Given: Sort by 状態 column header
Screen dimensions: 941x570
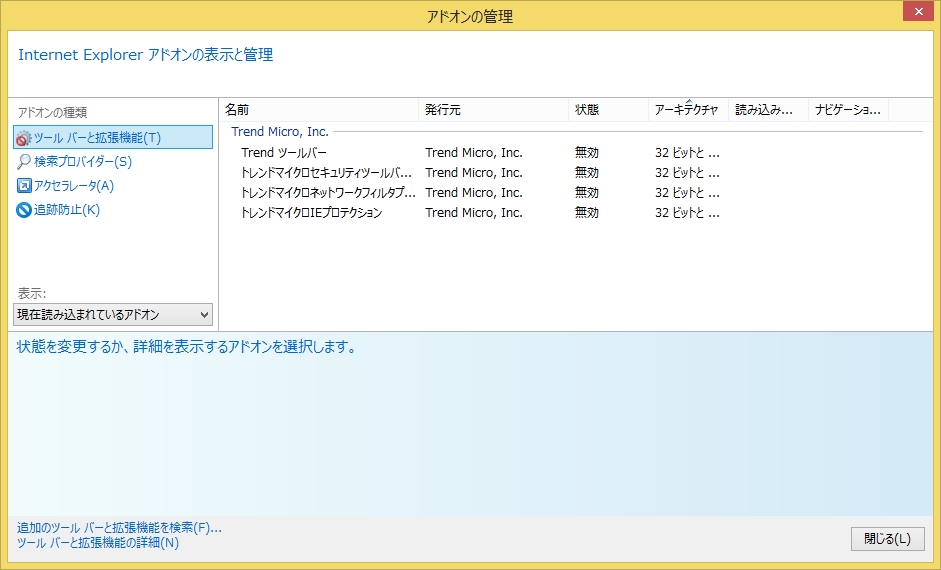Looking at the screenshot, I should pyautogui.click(x=609, y=110).
